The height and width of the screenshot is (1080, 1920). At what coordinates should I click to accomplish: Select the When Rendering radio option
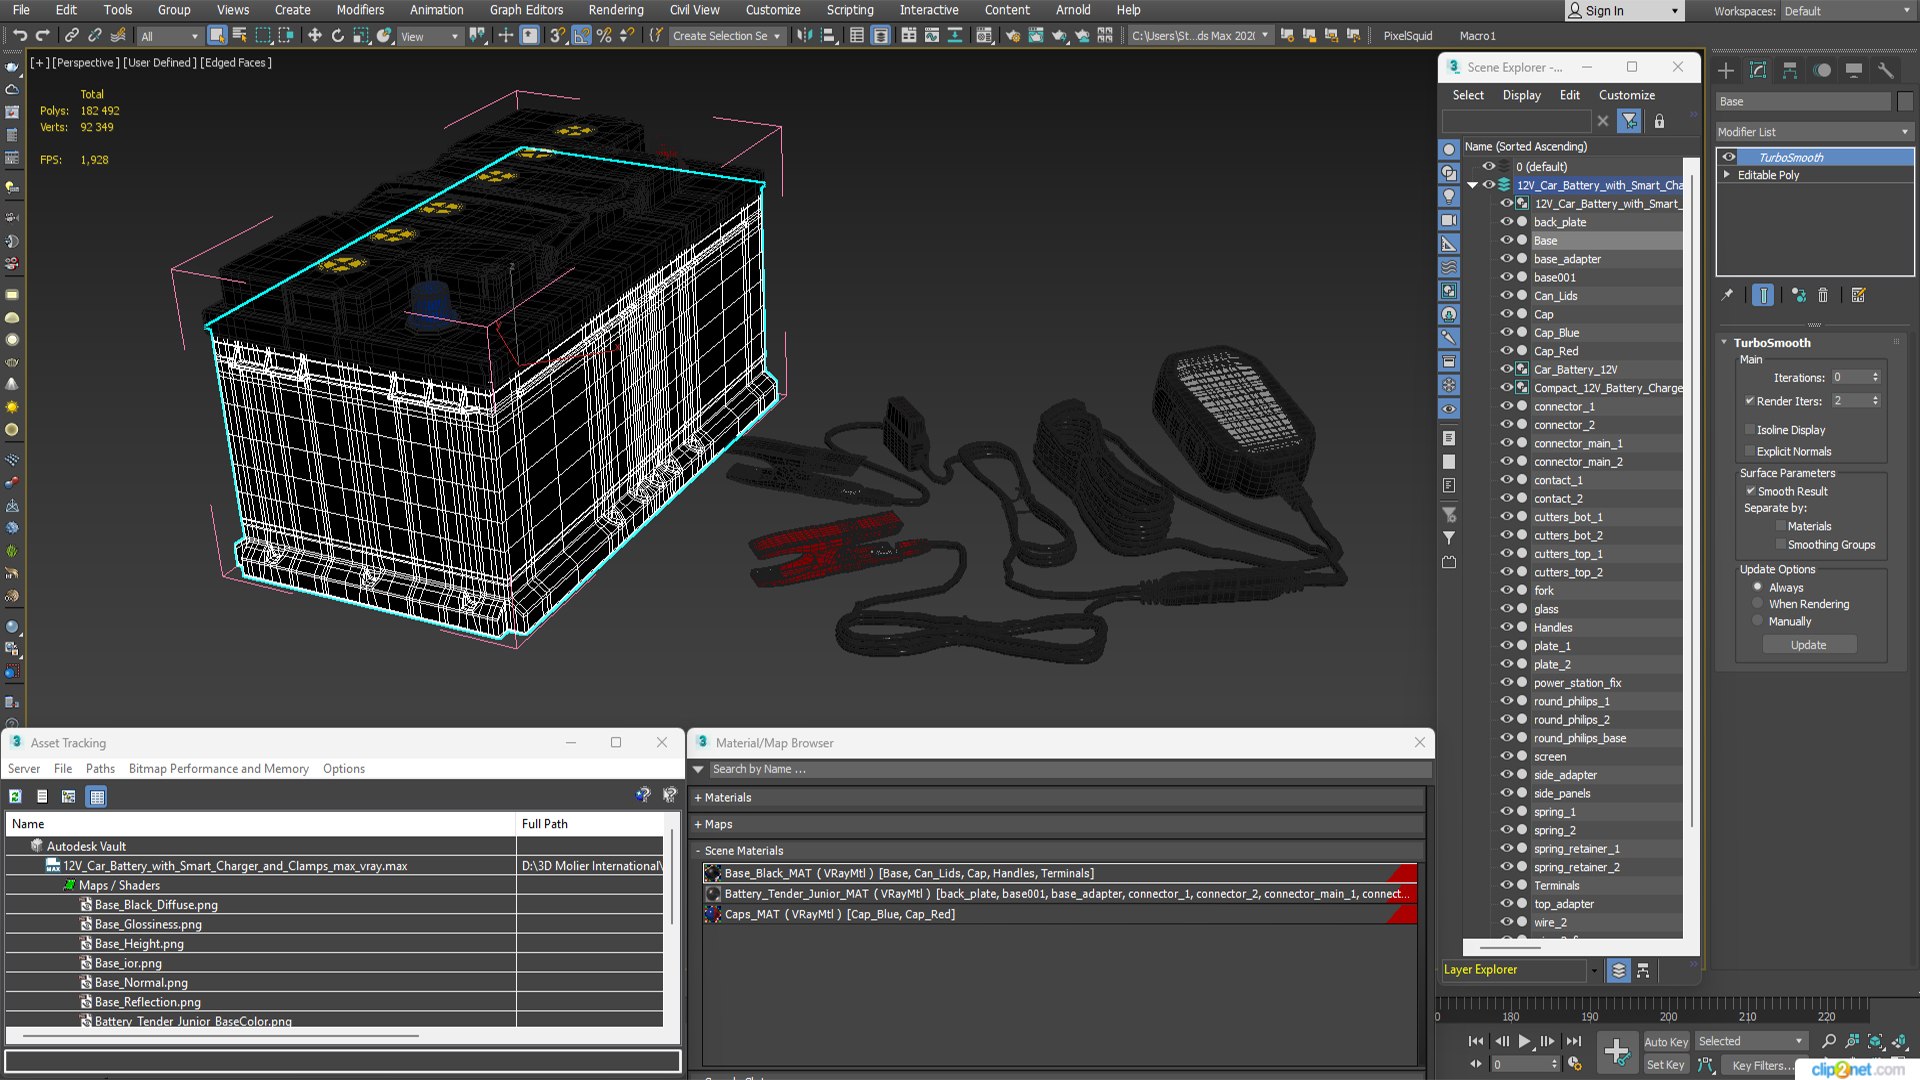(x=1758, y=604)
